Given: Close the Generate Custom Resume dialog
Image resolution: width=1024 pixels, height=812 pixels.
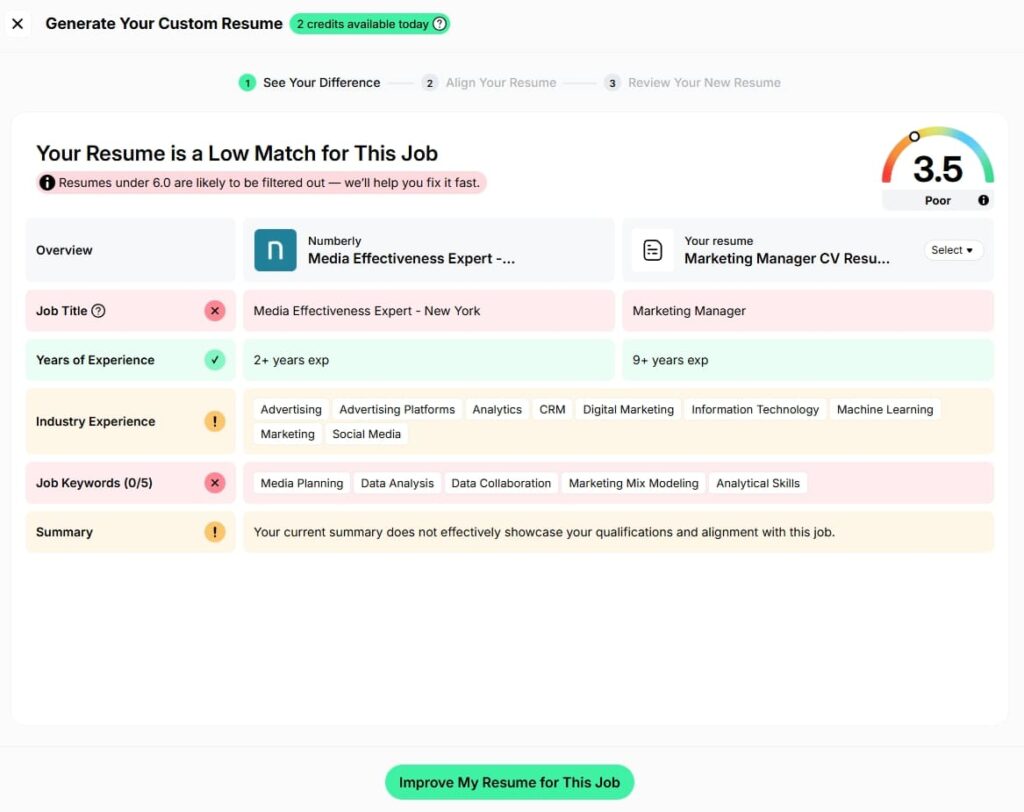Looking at the screenshot, I should tap(18, 24).
